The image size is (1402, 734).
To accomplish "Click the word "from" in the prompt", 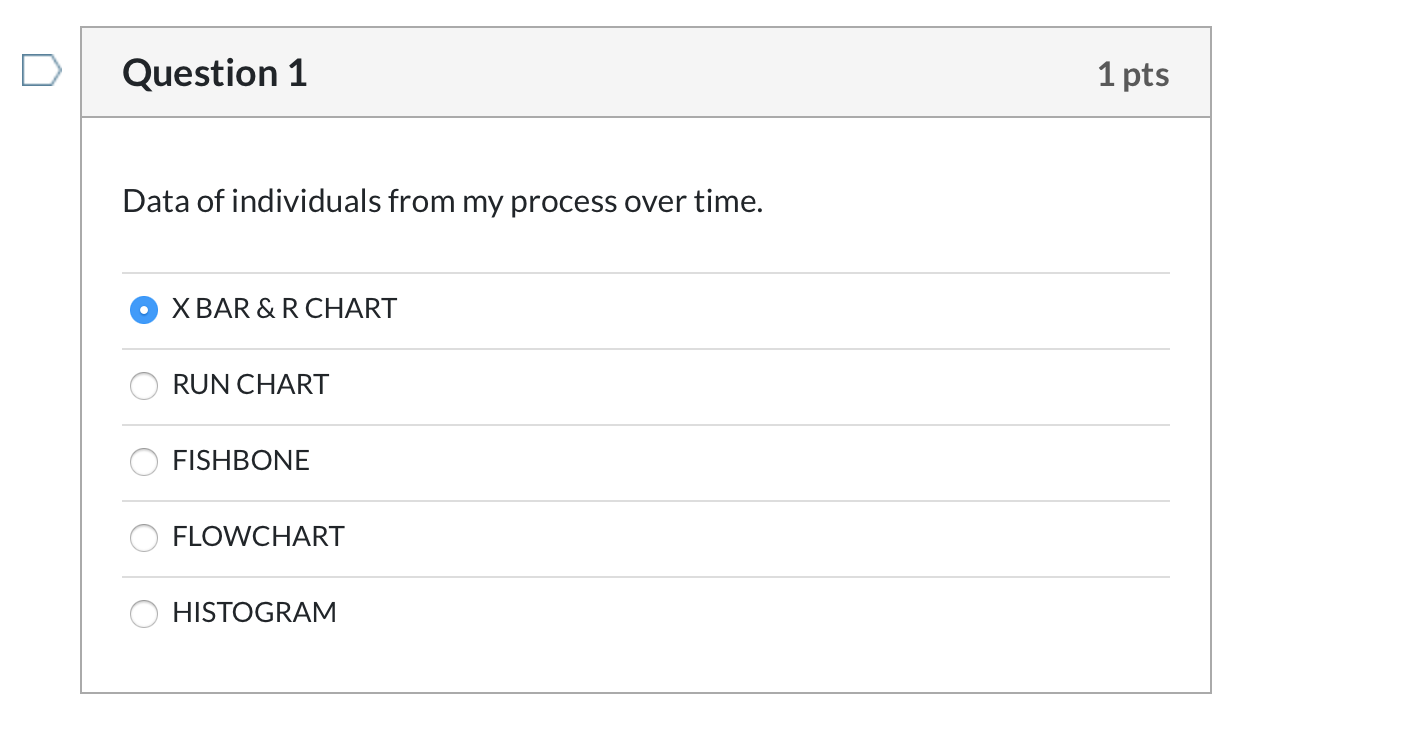I will tap(421, 202).
